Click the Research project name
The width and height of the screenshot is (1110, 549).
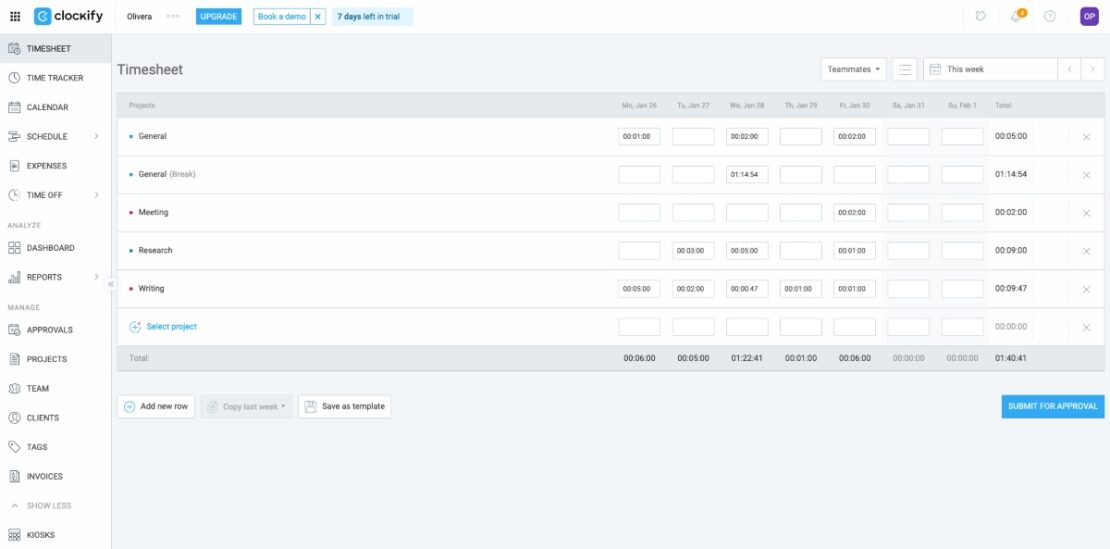[x=155, y=250]
